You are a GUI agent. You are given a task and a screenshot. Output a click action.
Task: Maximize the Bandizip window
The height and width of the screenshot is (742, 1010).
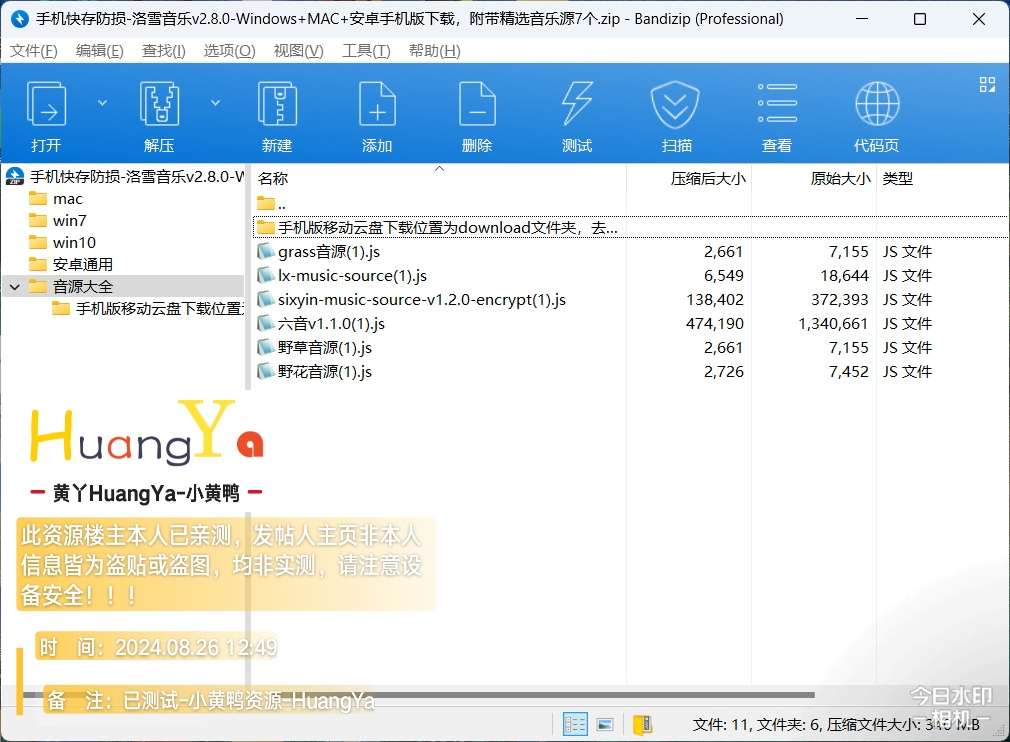coord(920,19)
